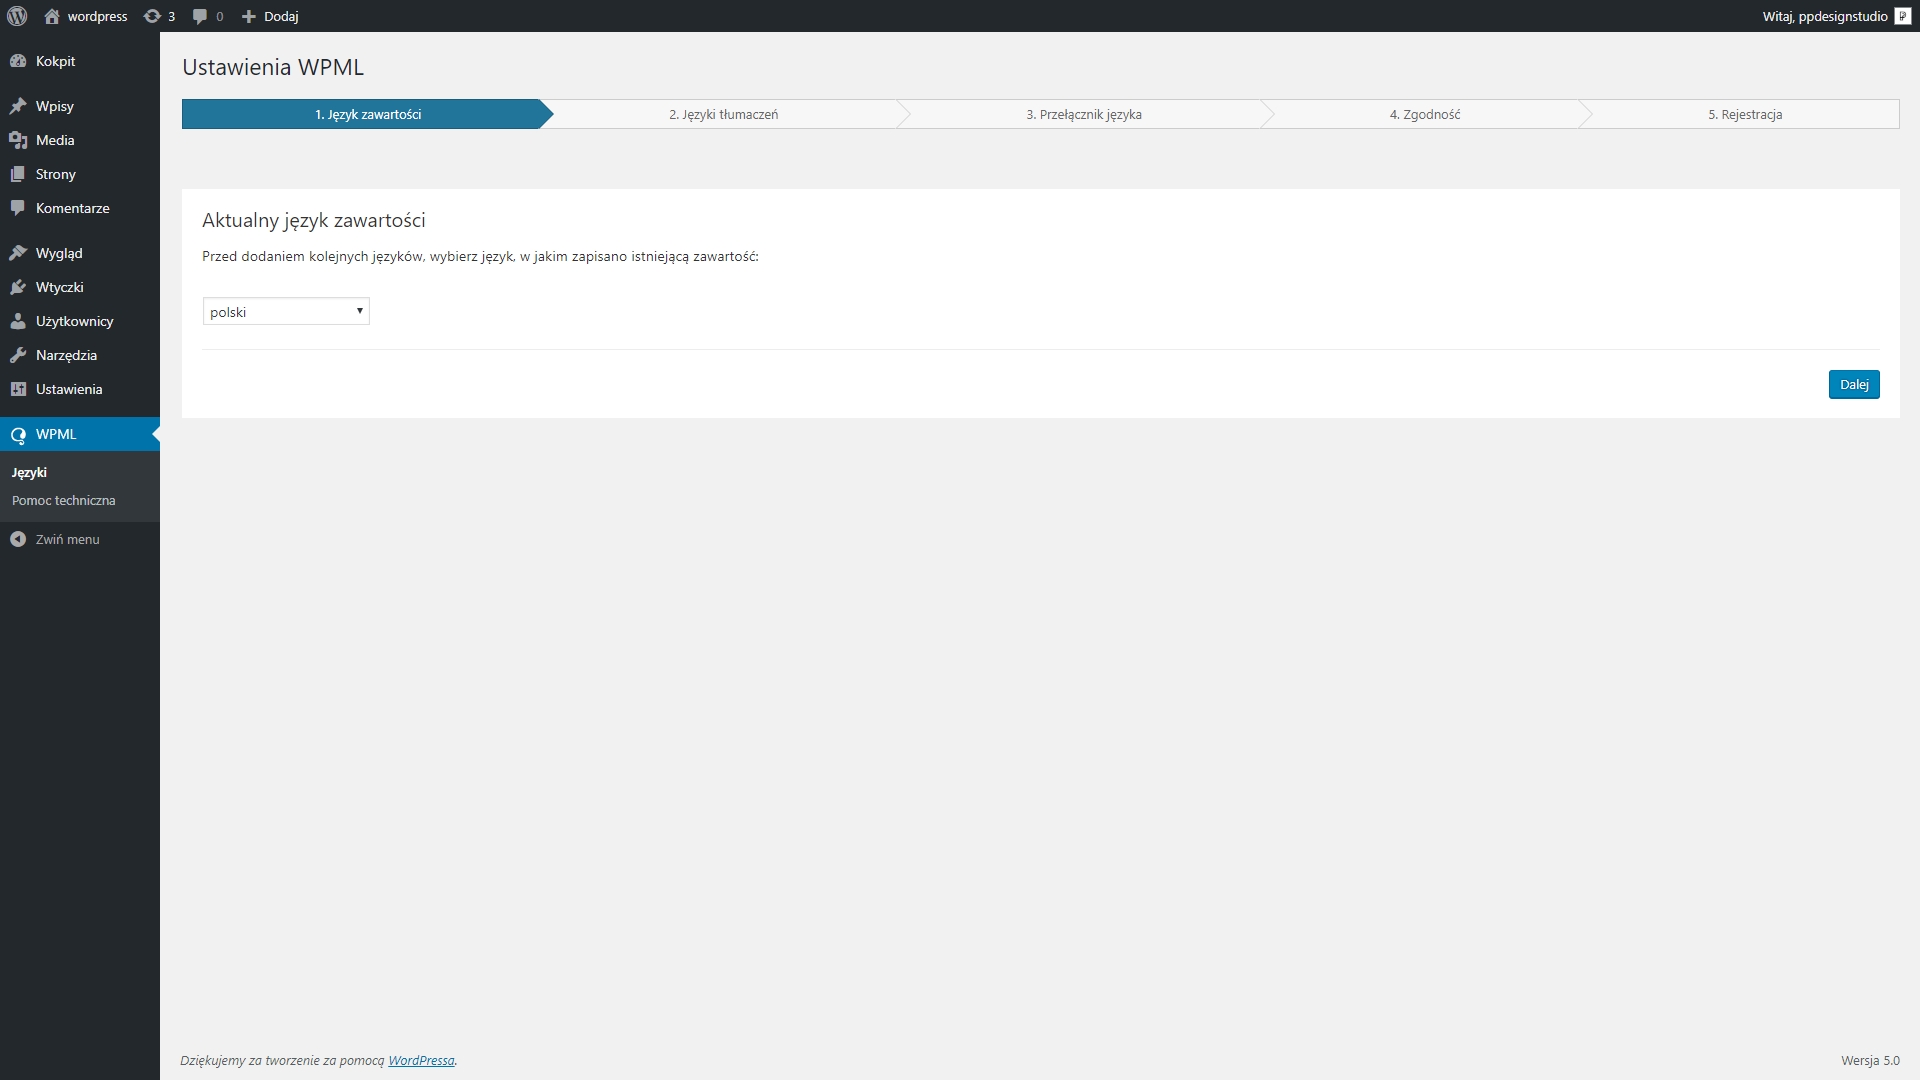
Task: Click the Media icon in sidebar
Action: [18, 140]
